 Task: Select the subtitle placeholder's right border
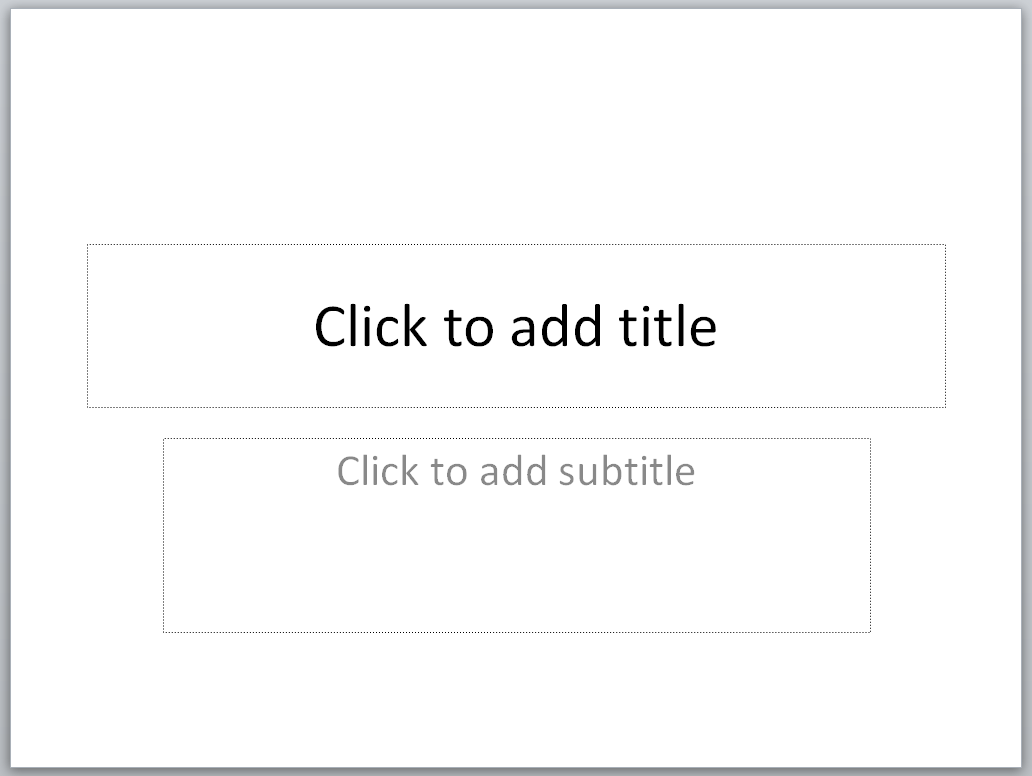[x=870, y=535]
